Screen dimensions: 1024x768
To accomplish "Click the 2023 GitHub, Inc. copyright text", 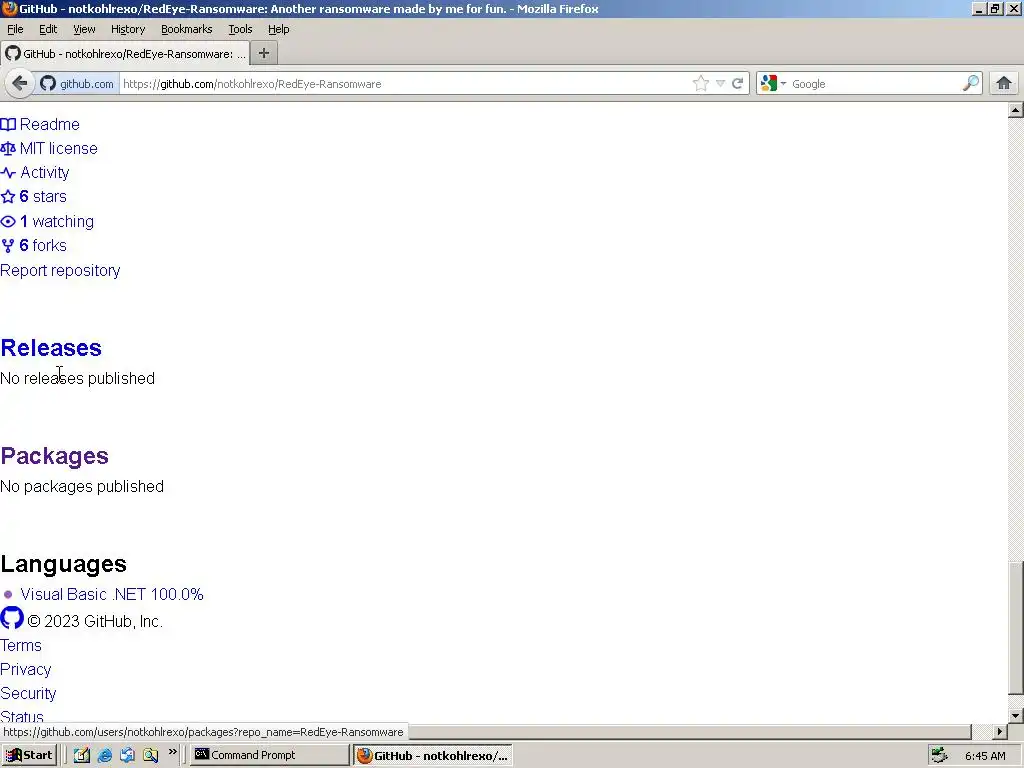I will pyautogui.click(x=95, y=621).
